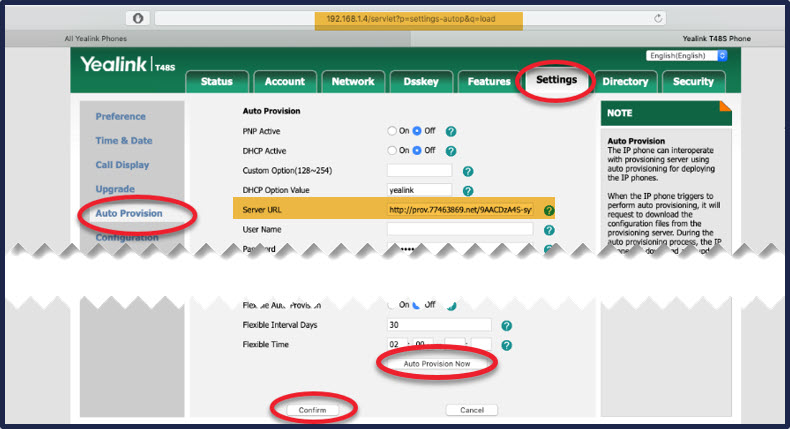Image resolution: width=790 pixels, height=429 pixels.
Task: Open Call Display settings
Action: coord(122,165)
